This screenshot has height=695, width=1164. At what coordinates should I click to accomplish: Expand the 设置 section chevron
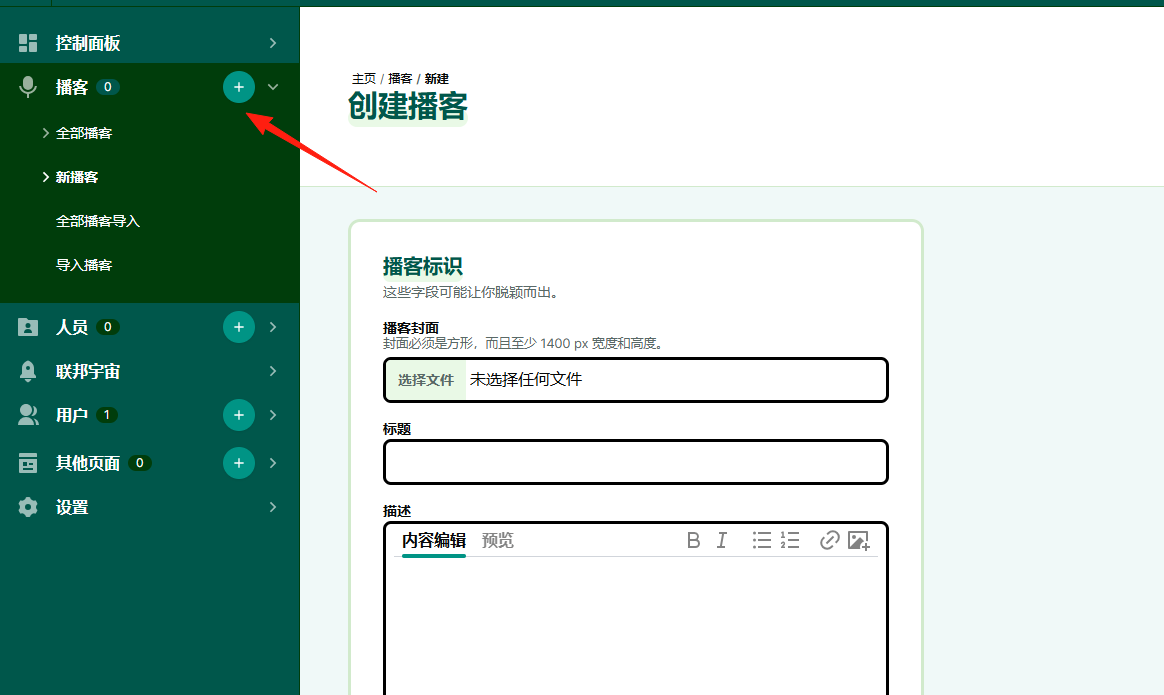click(x=272, y=507)
